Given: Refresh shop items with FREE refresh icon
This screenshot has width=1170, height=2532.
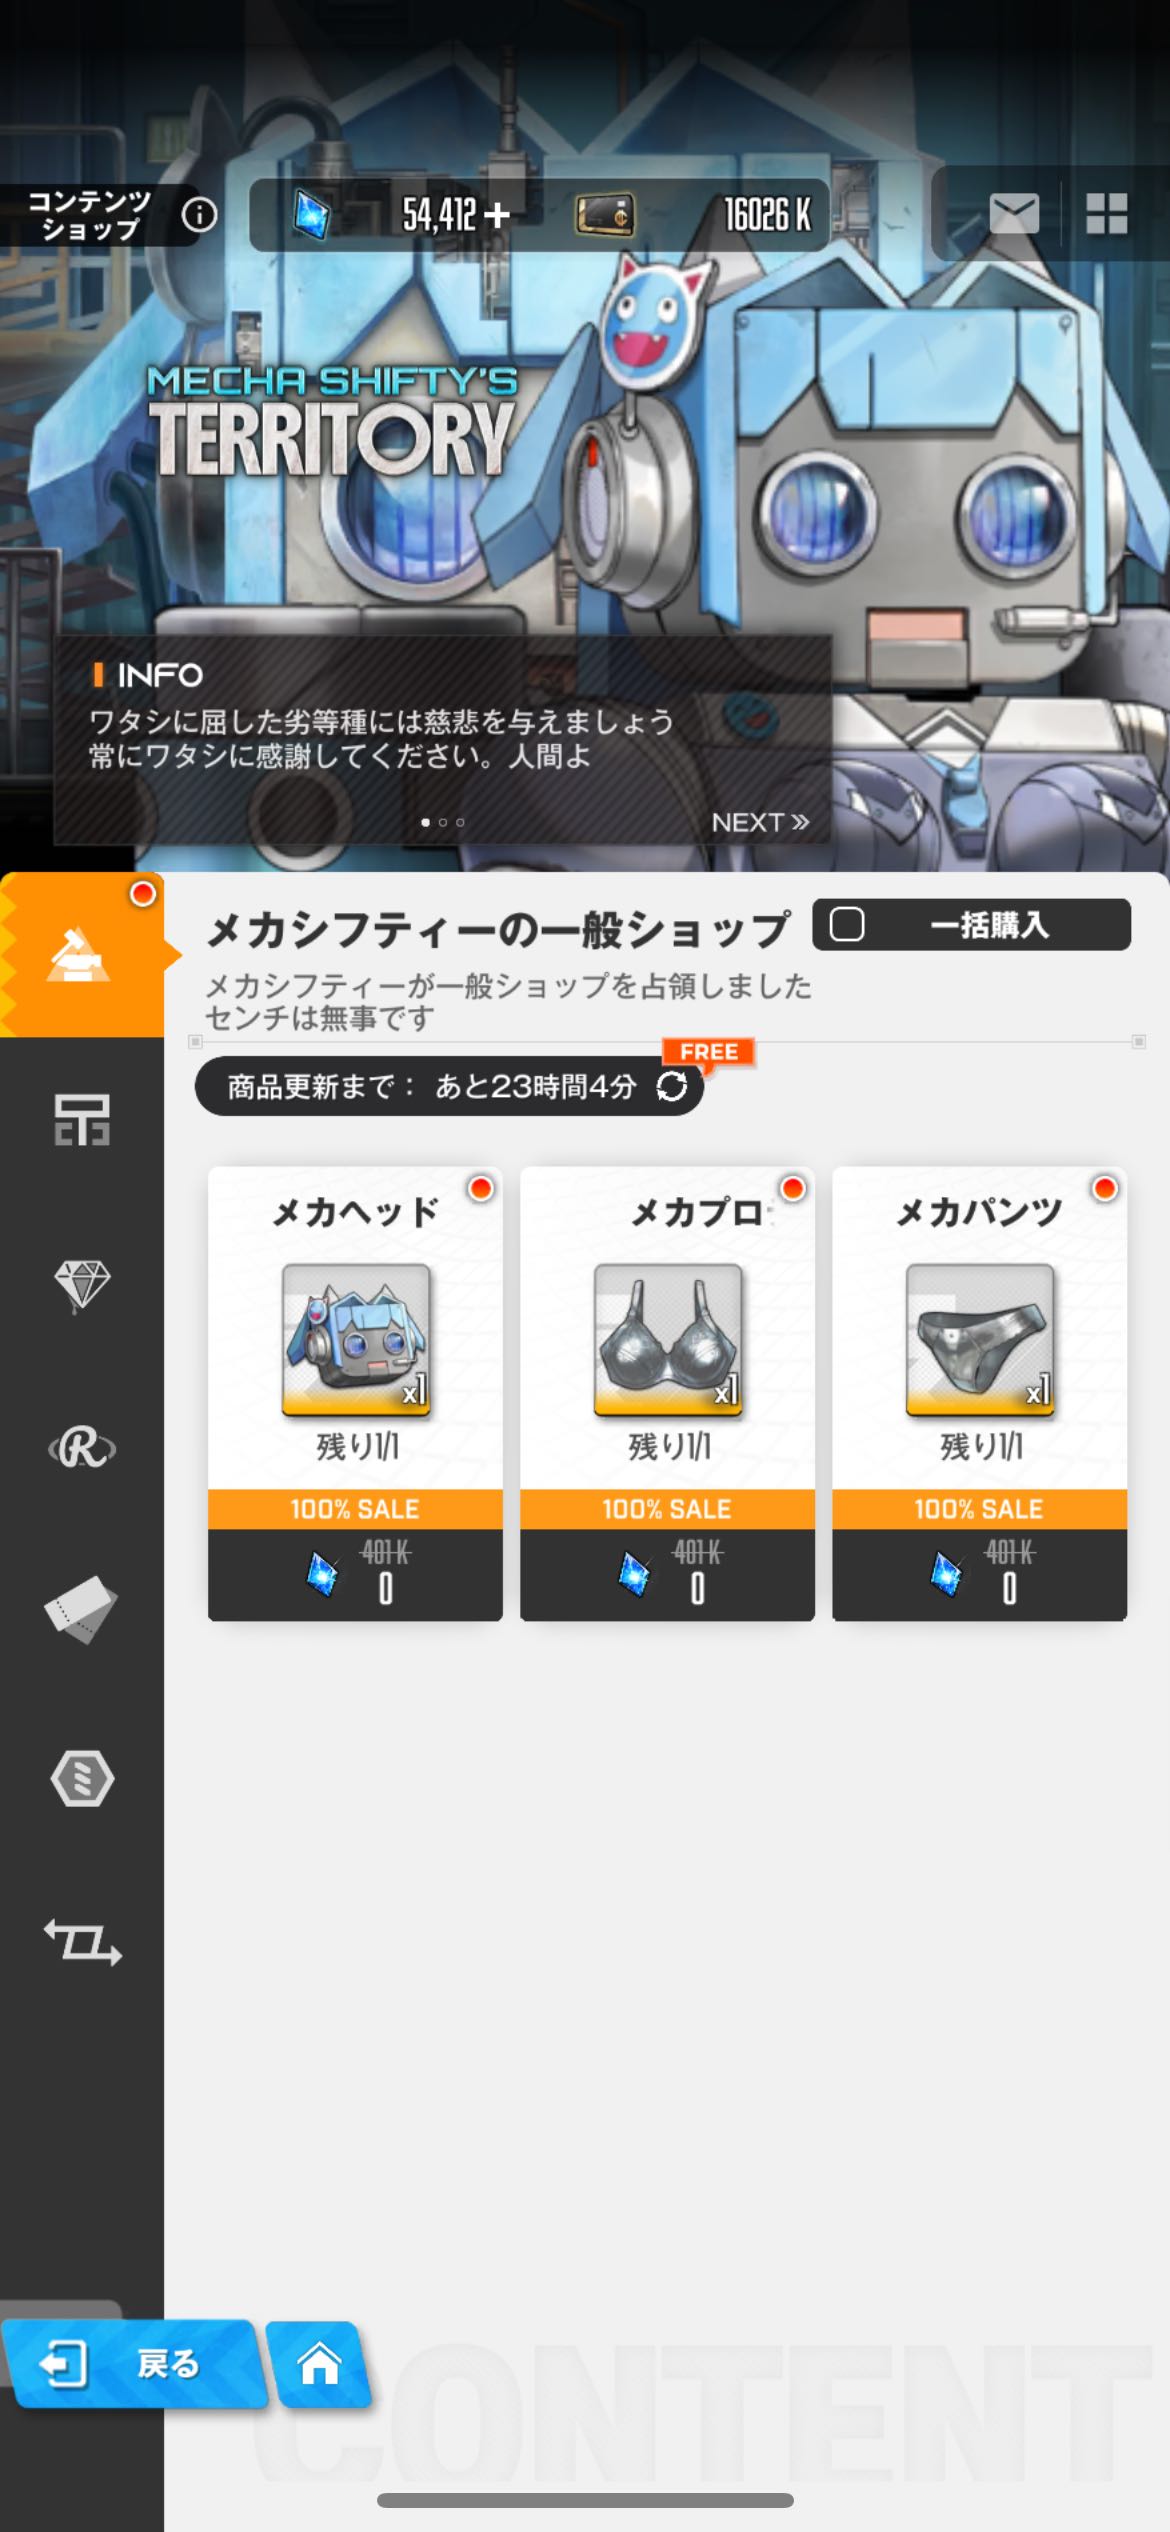Looking at the screenshot, I should 672,1086.
